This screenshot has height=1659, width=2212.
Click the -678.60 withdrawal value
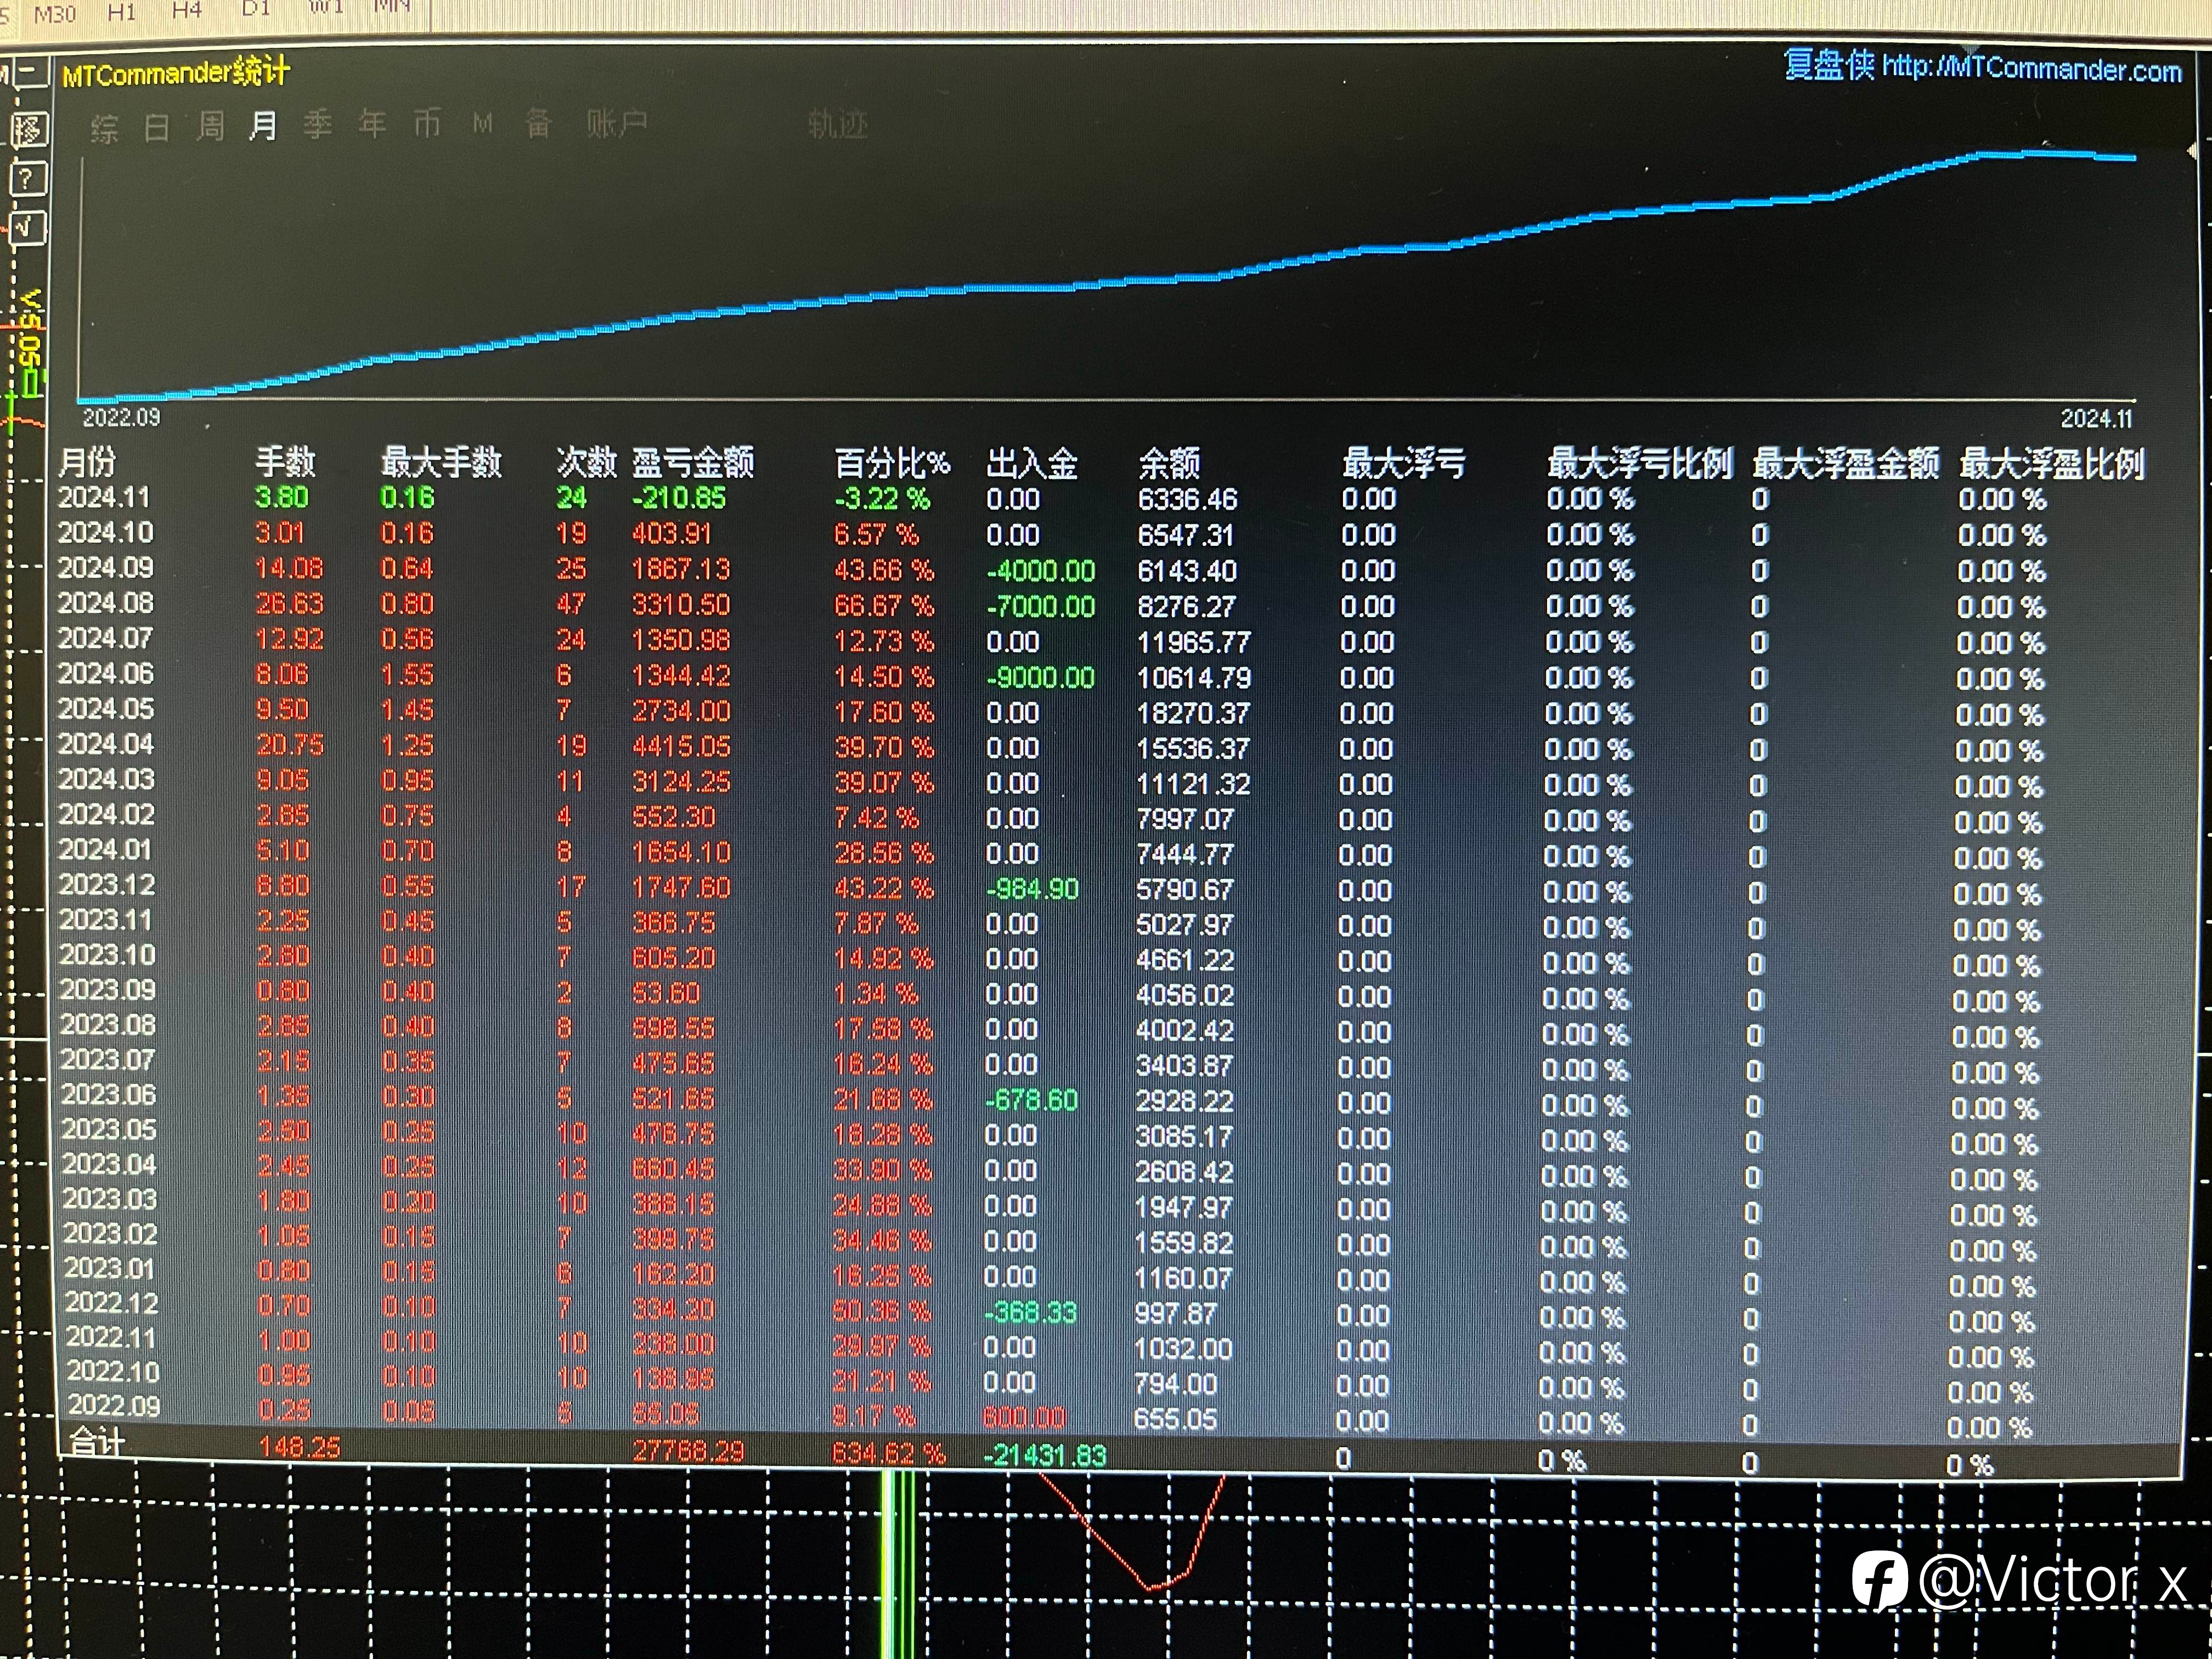[x=1031, y=1100]
